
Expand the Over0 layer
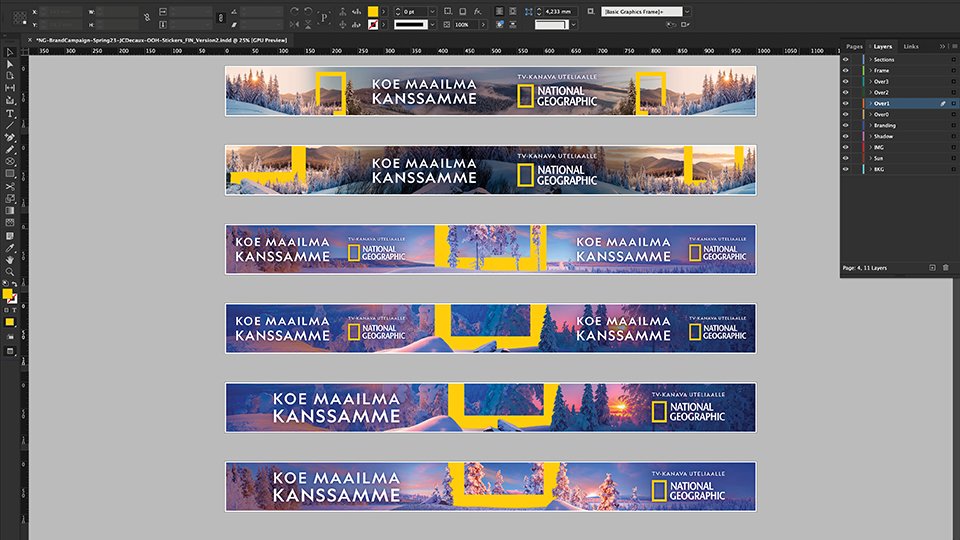871,114
